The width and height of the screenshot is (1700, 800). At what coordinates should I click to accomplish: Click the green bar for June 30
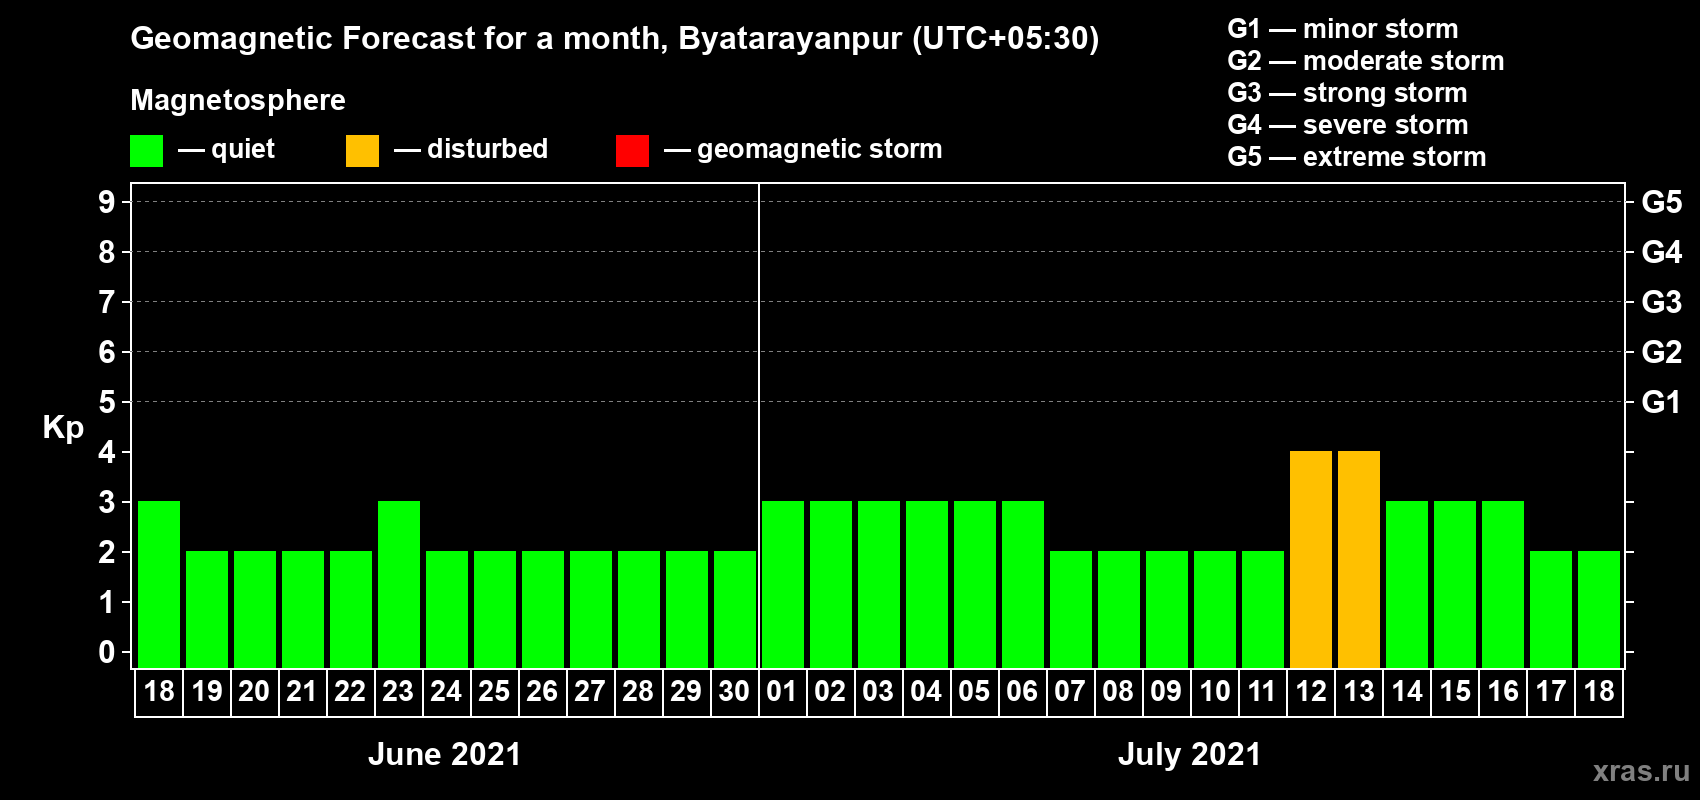(735, 610)
